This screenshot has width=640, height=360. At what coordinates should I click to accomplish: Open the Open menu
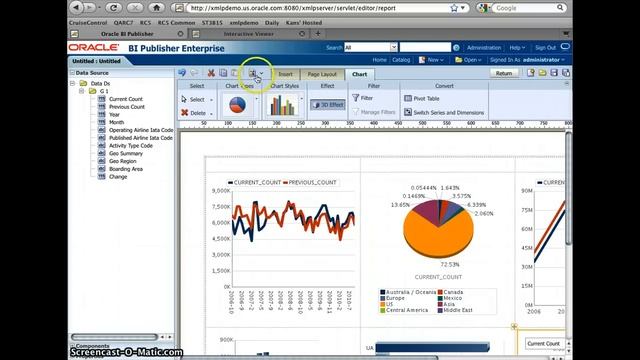(x=469, y=60)
